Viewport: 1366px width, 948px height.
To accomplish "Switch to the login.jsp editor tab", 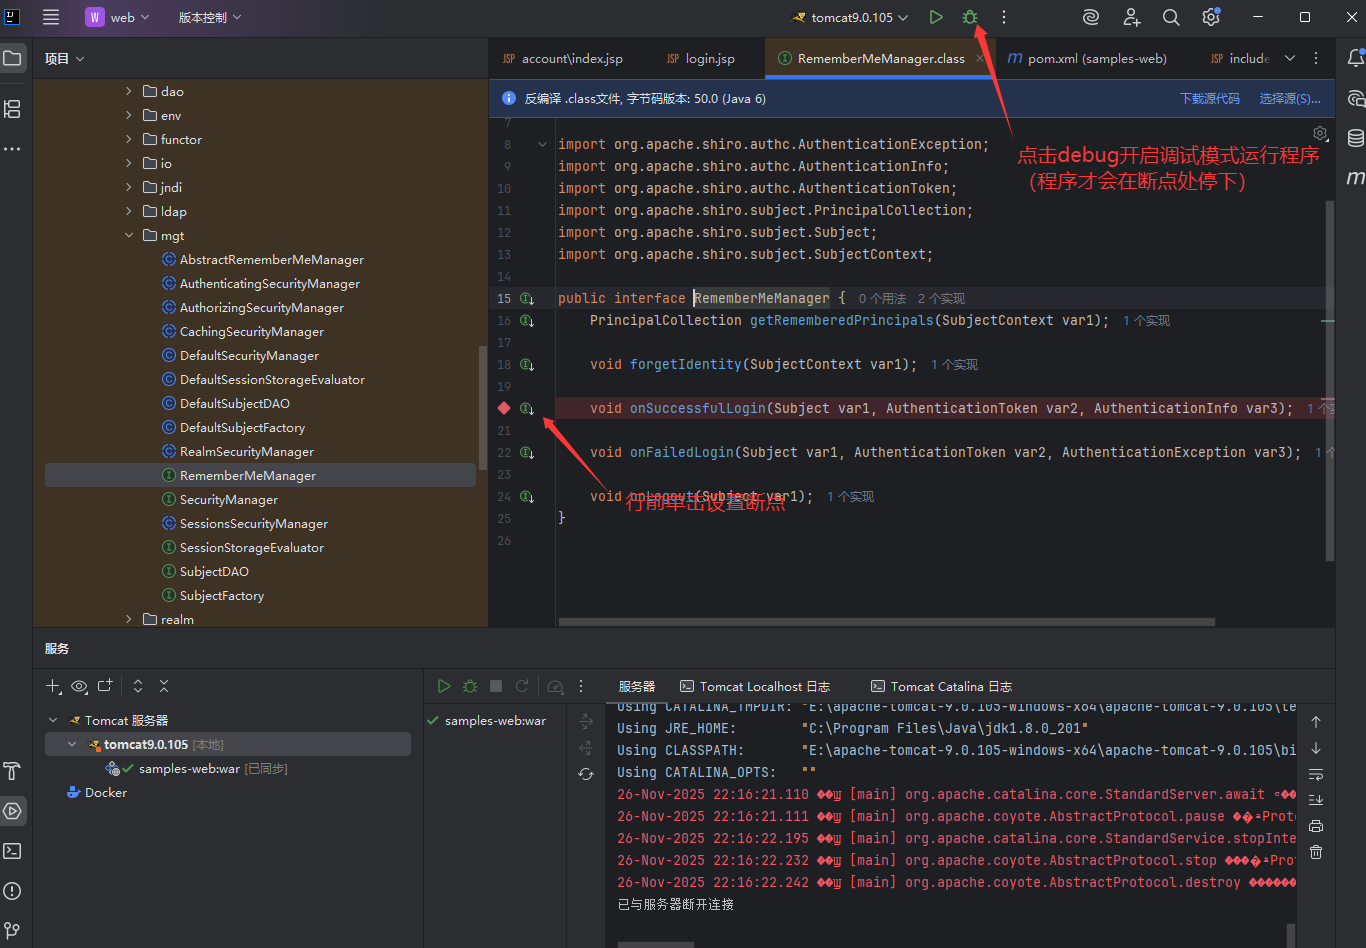I will [709, 59].
